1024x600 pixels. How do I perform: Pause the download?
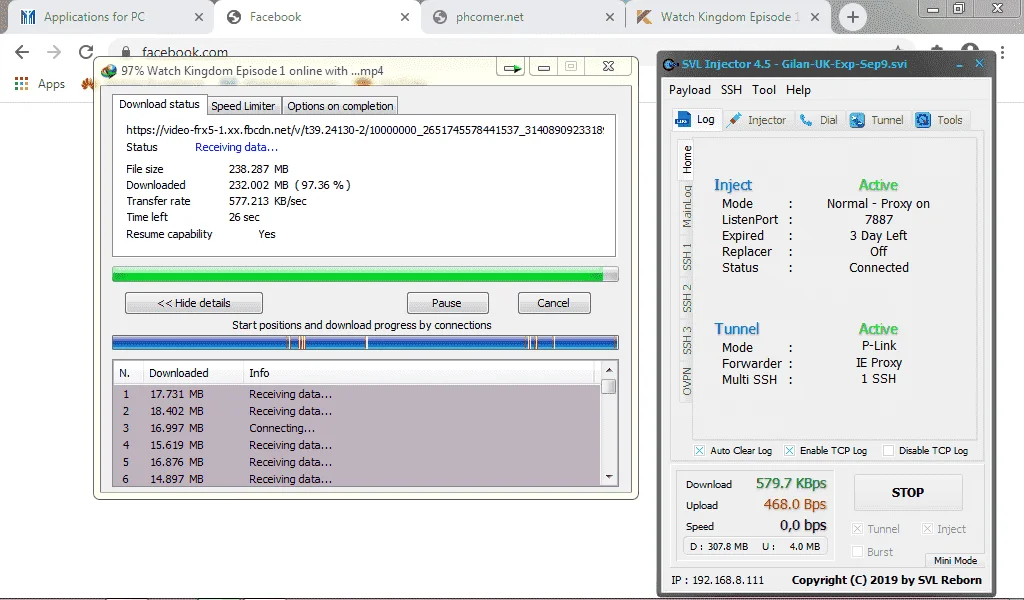(x=447, y=303)
